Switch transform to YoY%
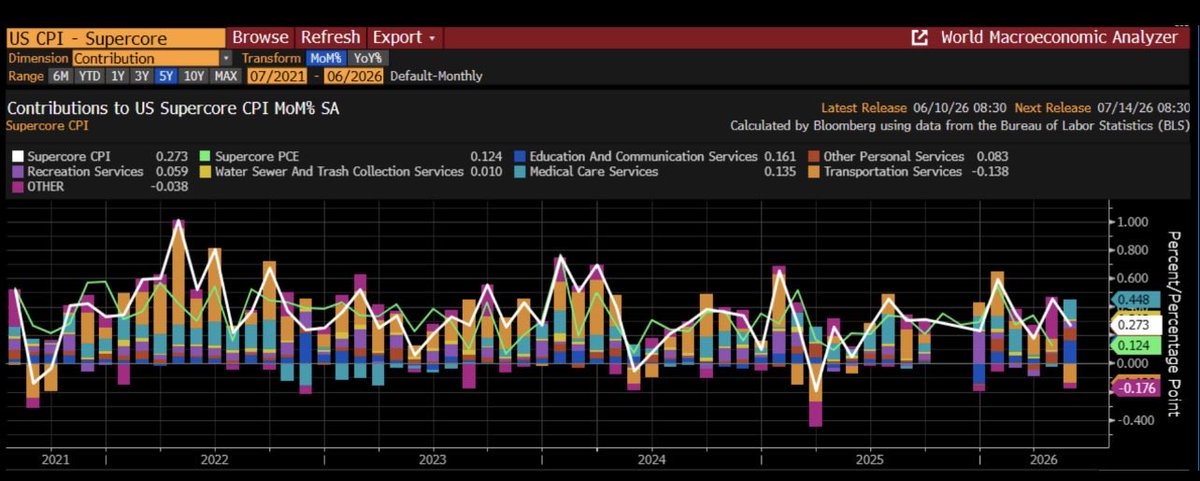 click(366, 59)
